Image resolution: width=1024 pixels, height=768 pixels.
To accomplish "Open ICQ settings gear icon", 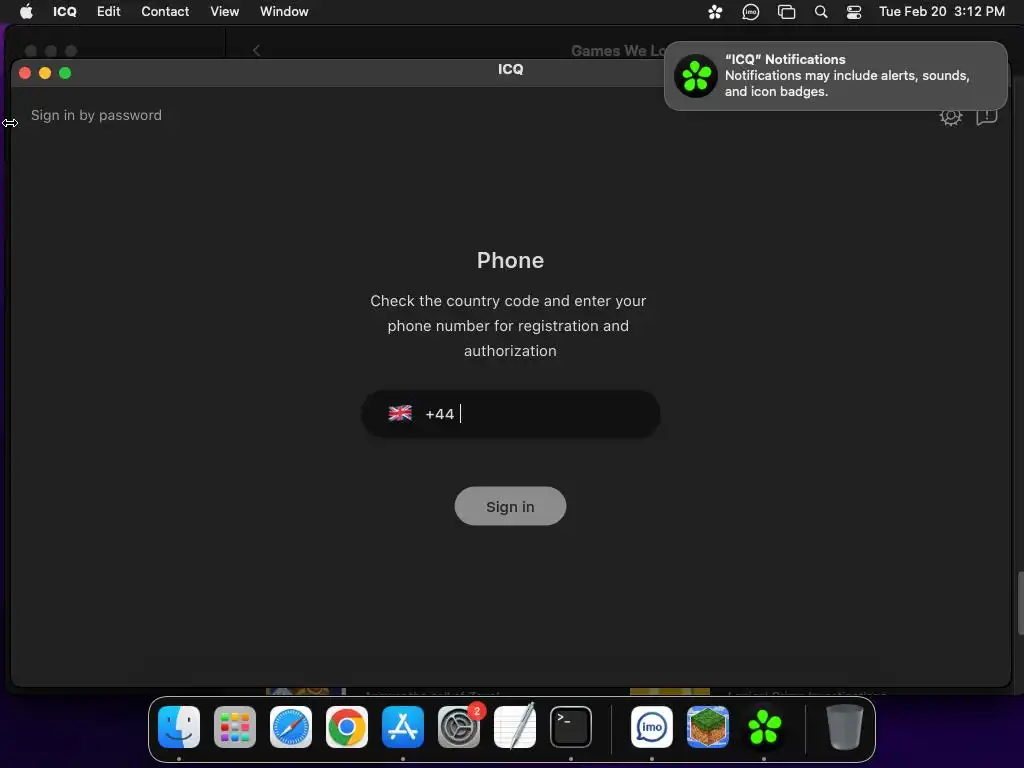I will pos(951,117).
